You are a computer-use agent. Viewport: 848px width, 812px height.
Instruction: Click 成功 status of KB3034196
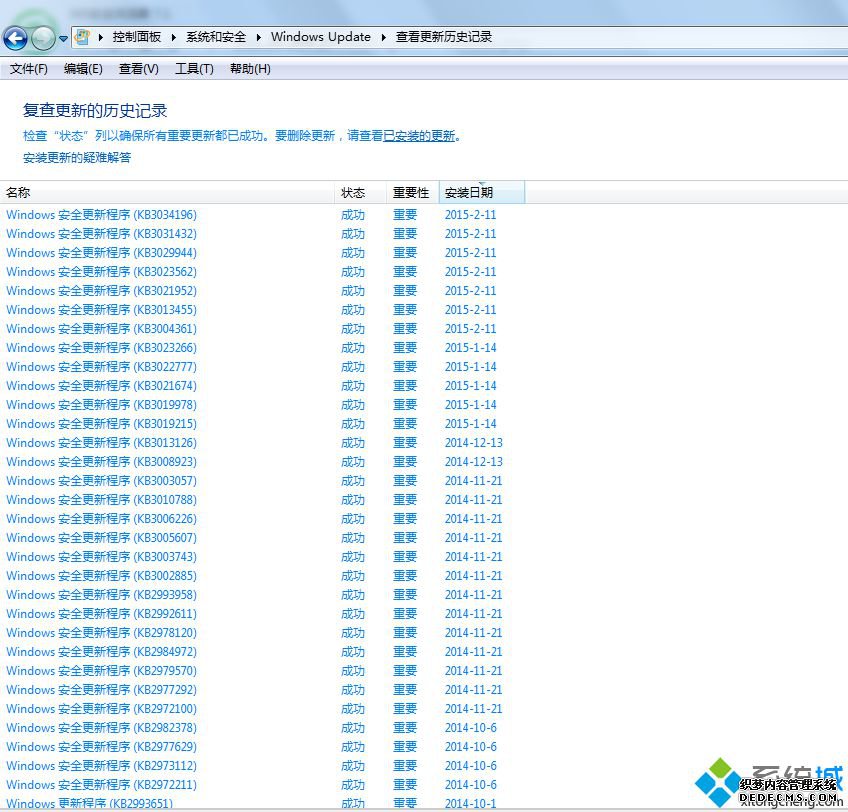pos(353,215)
